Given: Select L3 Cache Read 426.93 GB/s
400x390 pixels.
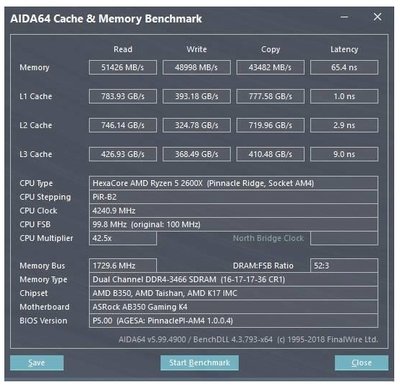Looking at the screenshot, I should pyautogui.click(x=123, y=154).
